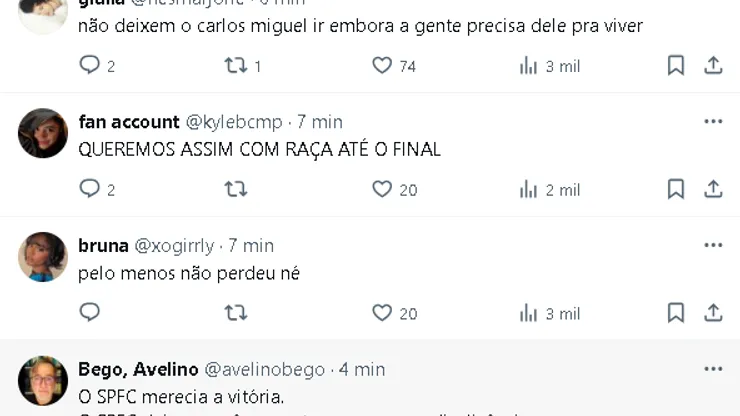This screenshot has width=740, height=416.
Task: Open more options on Avelino's tweet
Action: (x=713, y=369)
